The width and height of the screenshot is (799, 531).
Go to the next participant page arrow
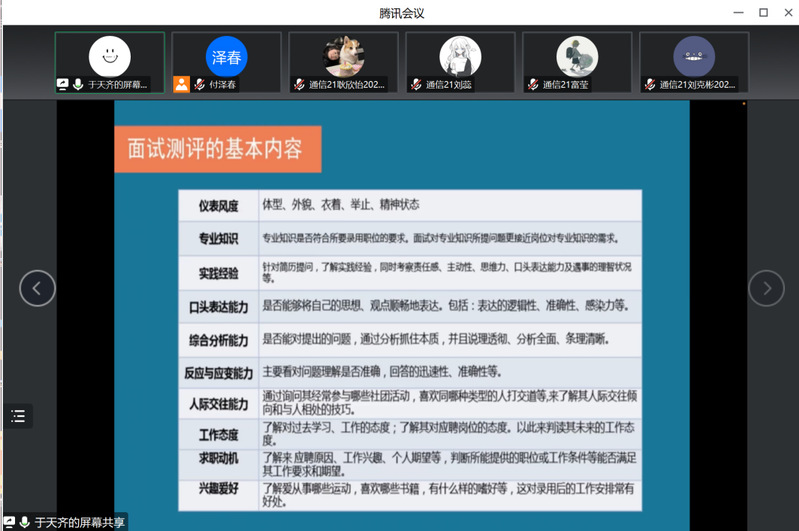click(x=766, y=288)
